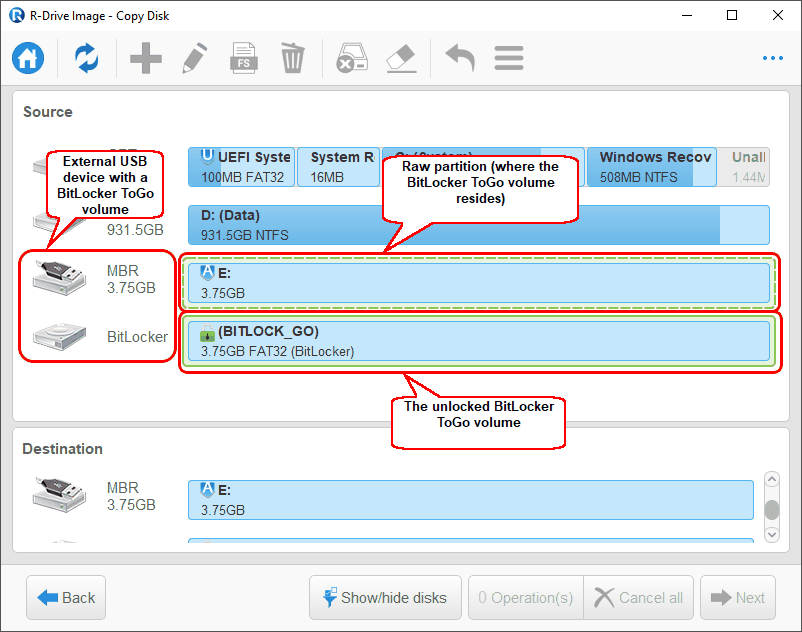Click the Cancel all button
Screen dimensions: 802x632
click(638, 597)
